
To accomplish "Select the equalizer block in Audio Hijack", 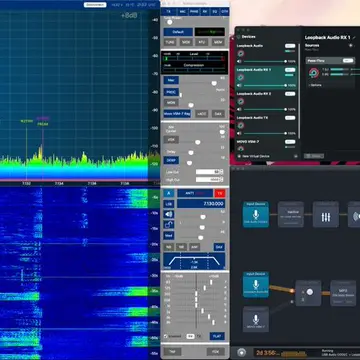I will click(x=325, y=214).
